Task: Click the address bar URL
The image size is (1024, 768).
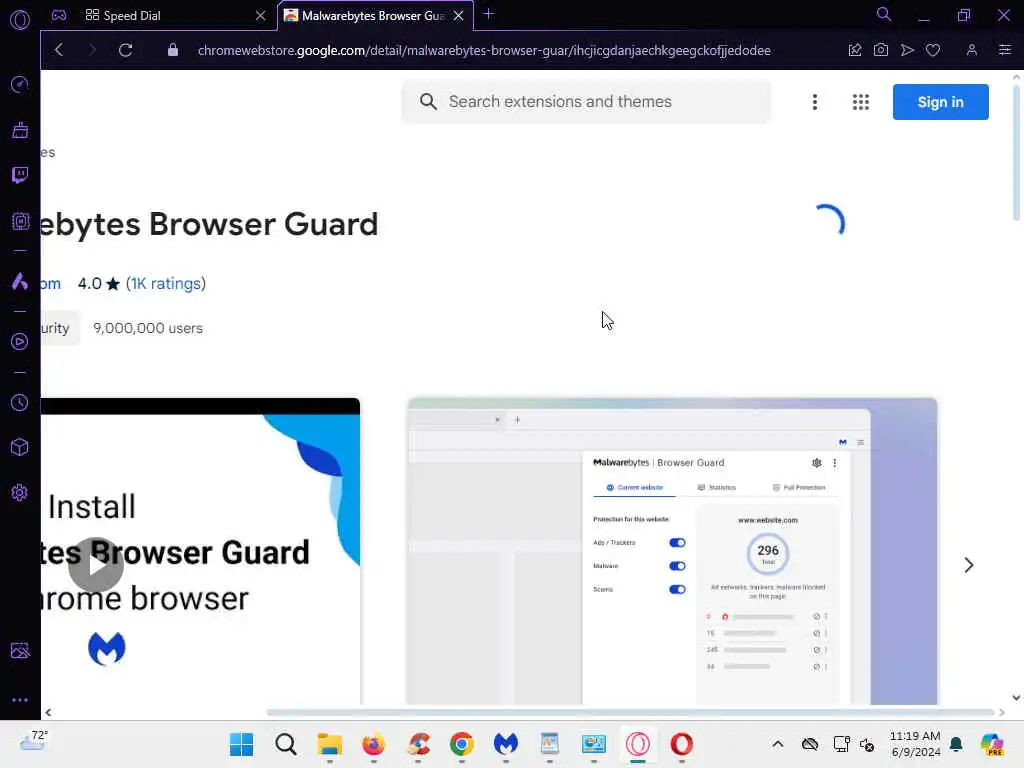Action: tap(484, 50)
